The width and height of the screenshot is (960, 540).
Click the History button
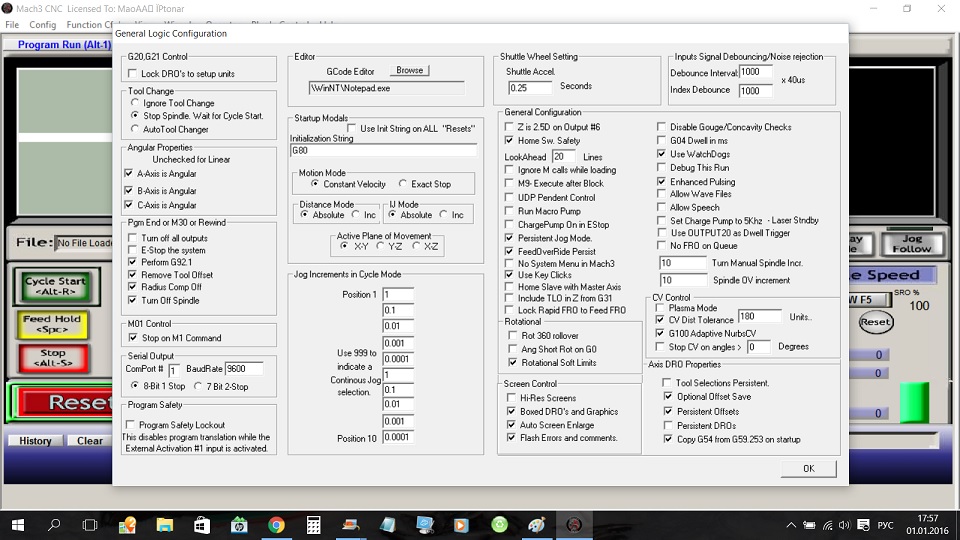(x=36, y=441)
